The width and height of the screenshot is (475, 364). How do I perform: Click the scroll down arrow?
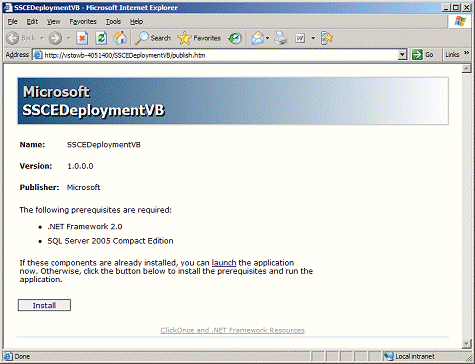tap(466, 343)
